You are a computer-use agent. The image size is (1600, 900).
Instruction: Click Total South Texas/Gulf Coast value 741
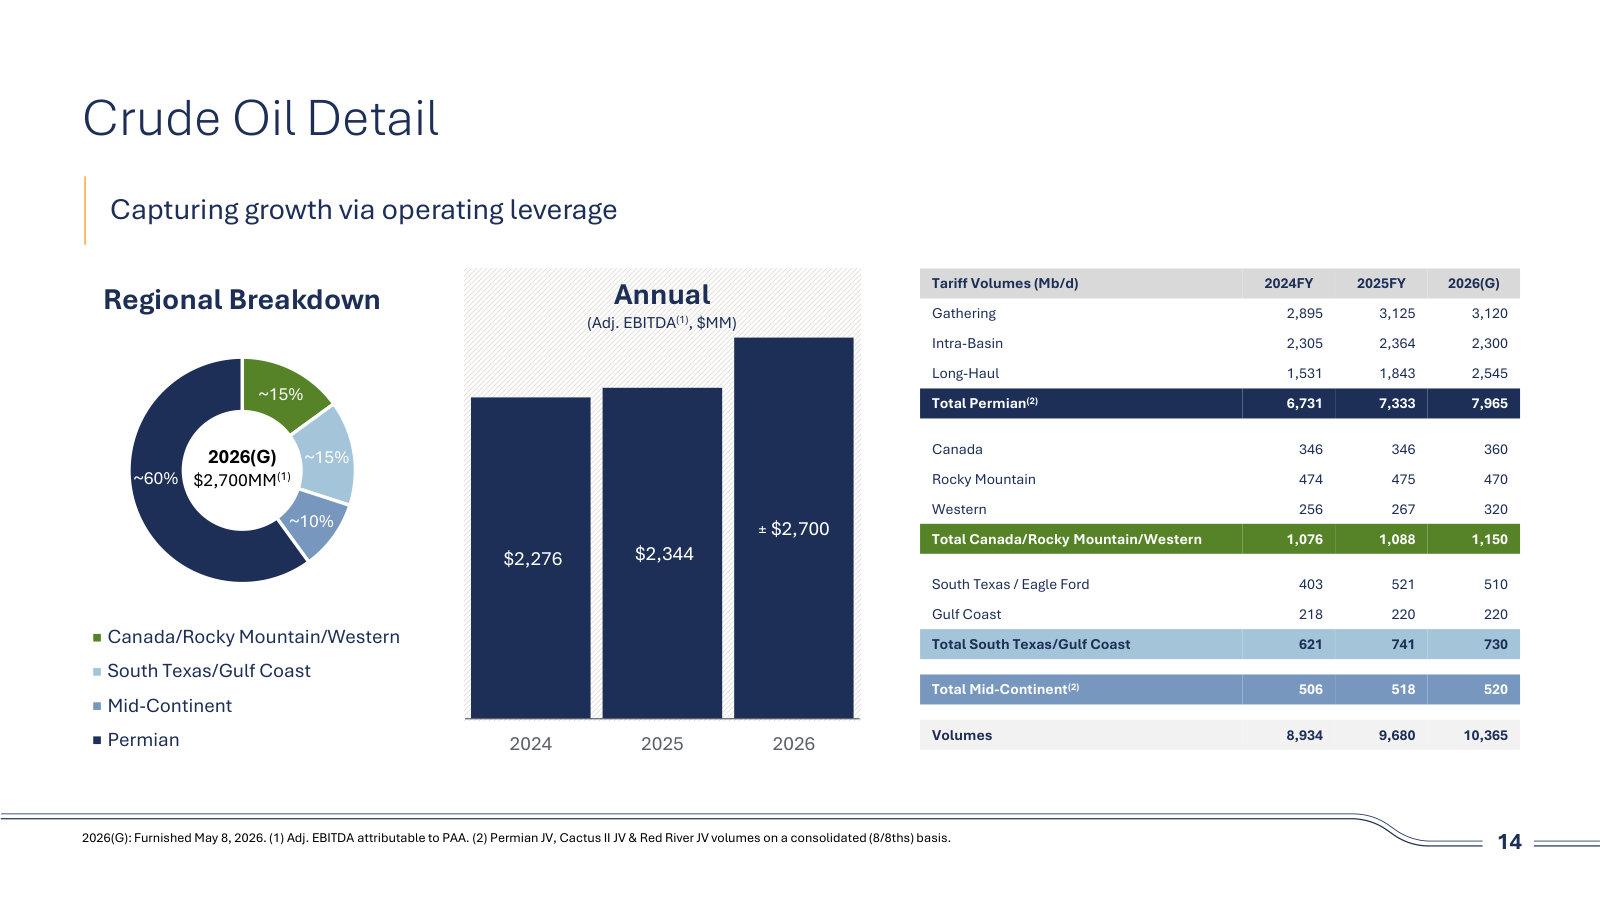1403,644
